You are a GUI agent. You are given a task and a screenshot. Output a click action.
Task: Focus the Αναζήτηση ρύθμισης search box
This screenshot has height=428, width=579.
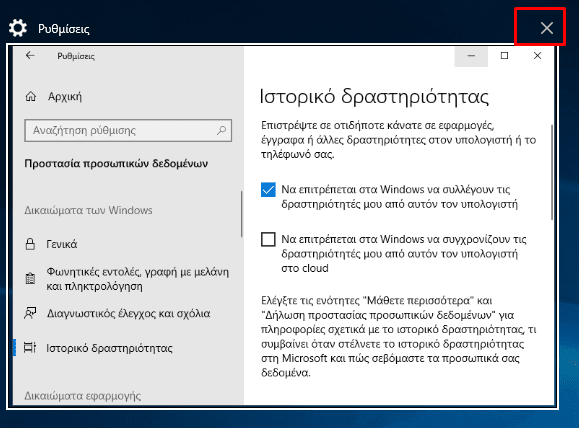[128, 130]
